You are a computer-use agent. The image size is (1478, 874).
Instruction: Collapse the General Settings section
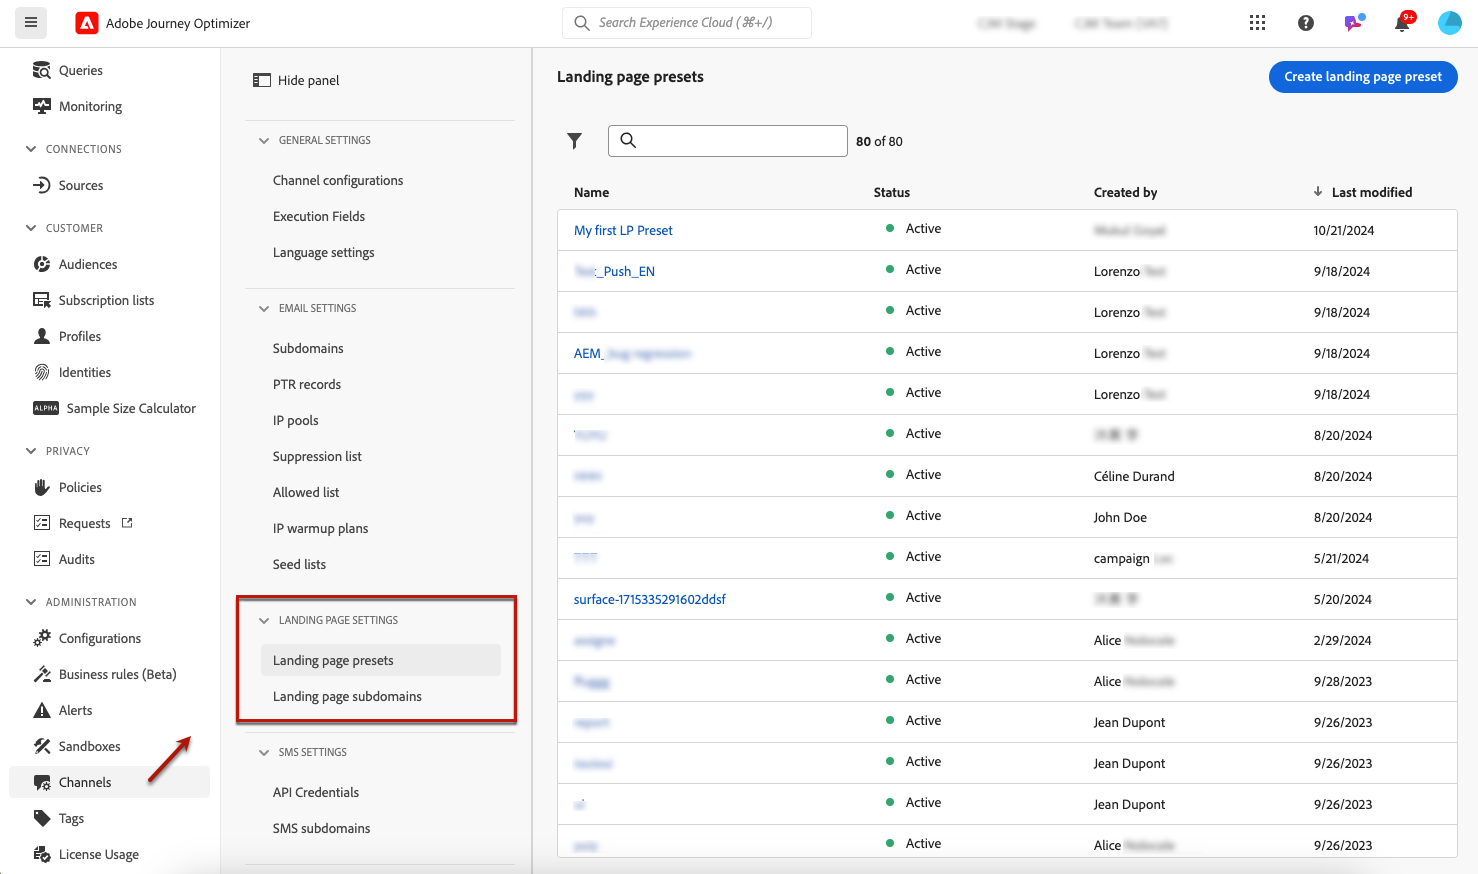click(x=264, y=141)
